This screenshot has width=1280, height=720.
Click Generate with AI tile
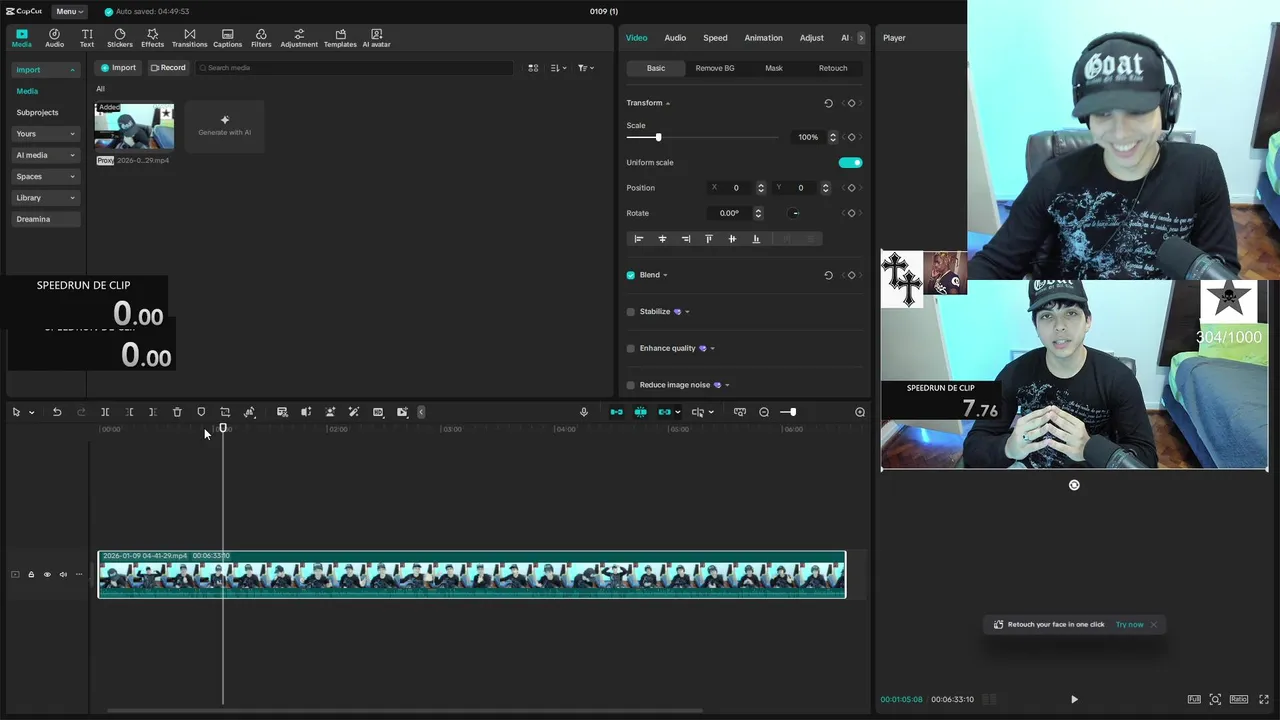225,126
